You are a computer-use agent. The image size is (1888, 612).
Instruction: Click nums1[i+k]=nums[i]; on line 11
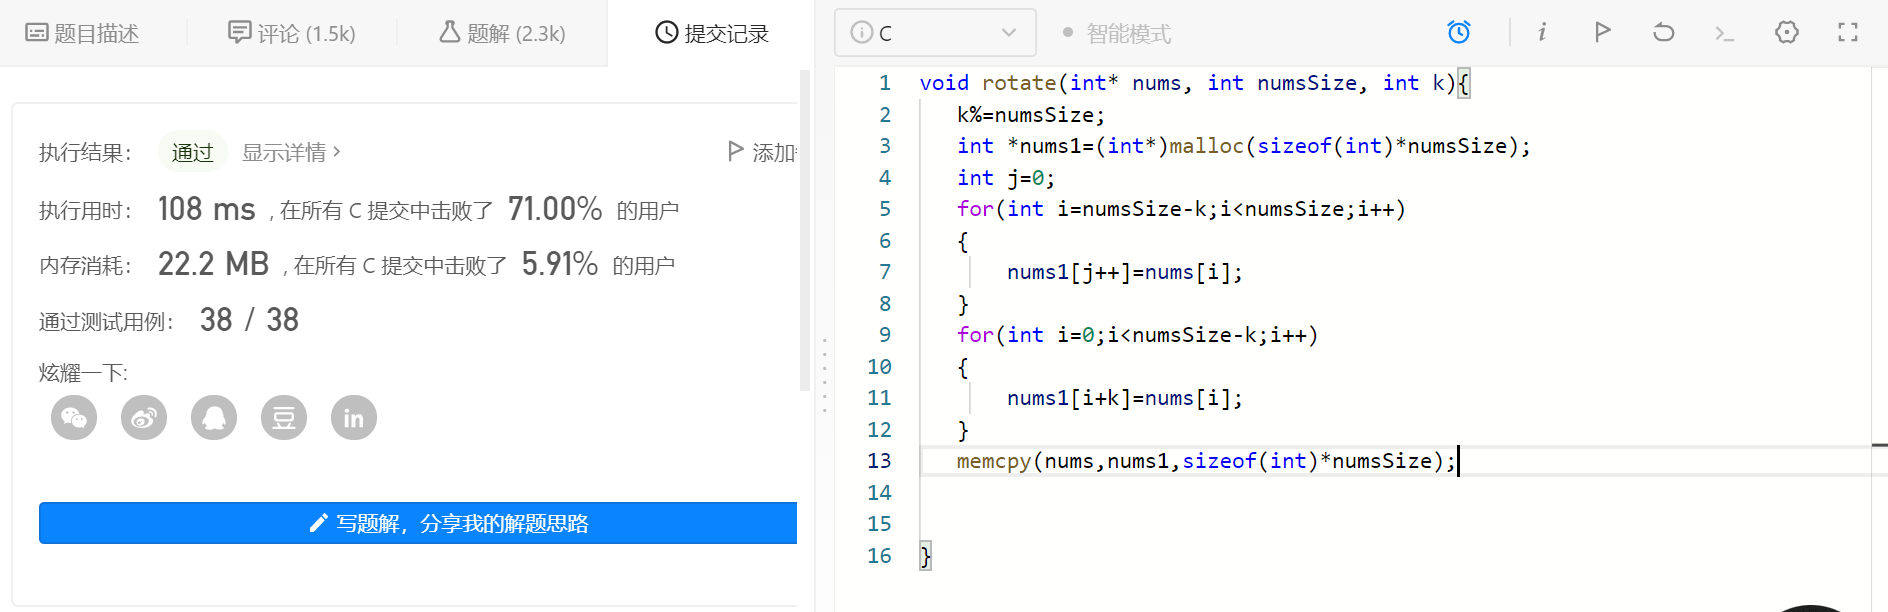pos(1125,398)
